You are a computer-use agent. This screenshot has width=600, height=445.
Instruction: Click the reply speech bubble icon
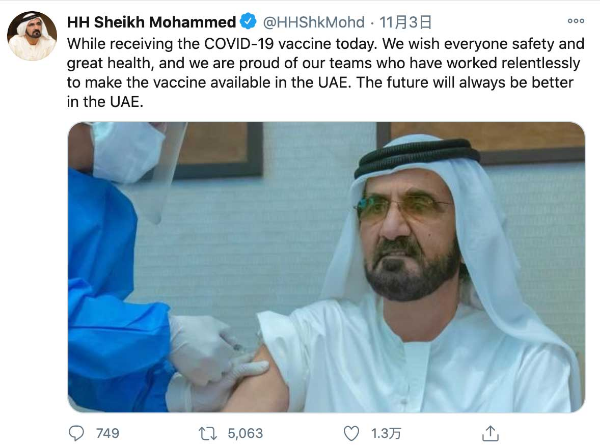[77, 433]
